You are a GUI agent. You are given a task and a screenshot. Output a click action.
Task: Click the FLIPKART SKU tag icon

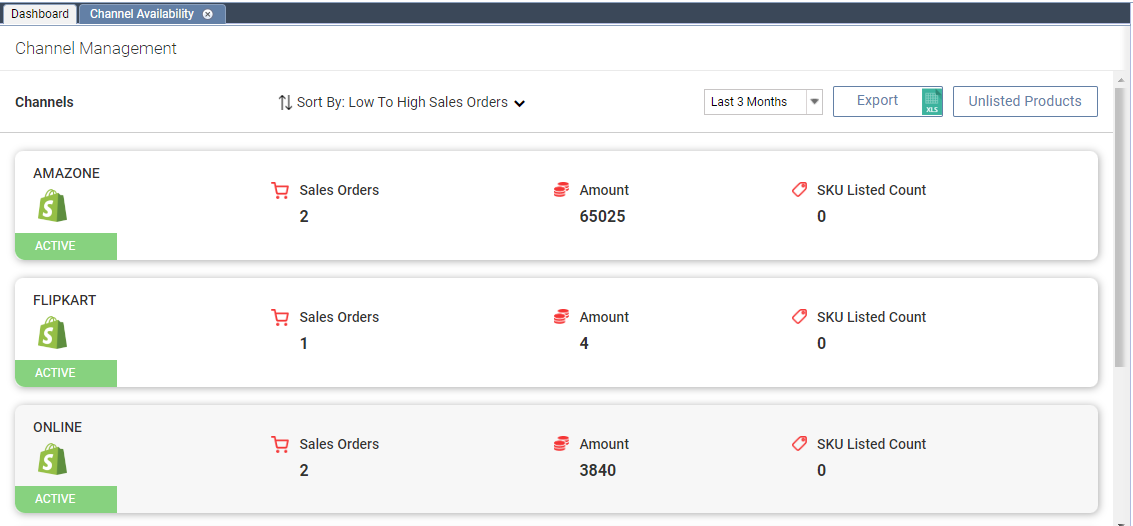click(799, 317)
